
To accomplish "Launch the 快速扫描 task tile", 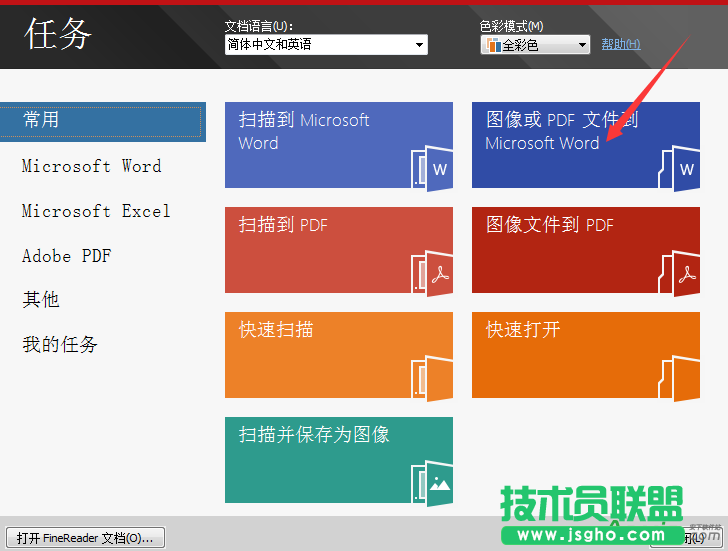I will (x=339, y=355).
